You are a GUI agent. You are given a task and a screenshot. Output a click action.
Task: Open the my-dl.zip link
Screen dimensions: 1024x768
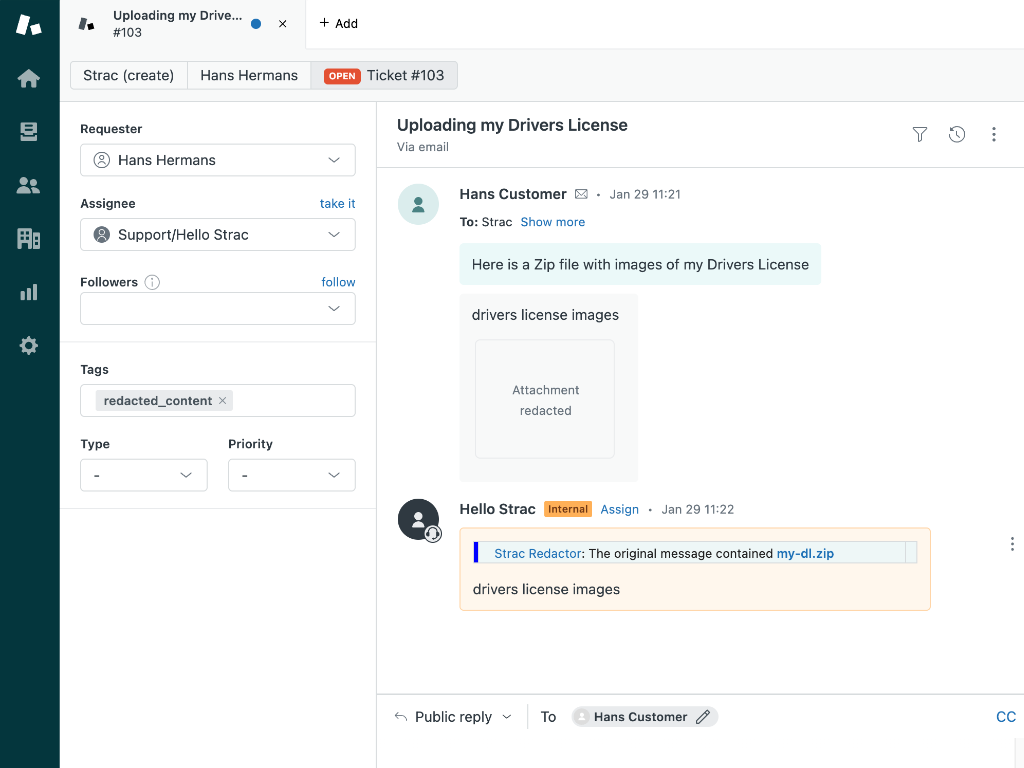pyautogui.click(x=805, y=553)
